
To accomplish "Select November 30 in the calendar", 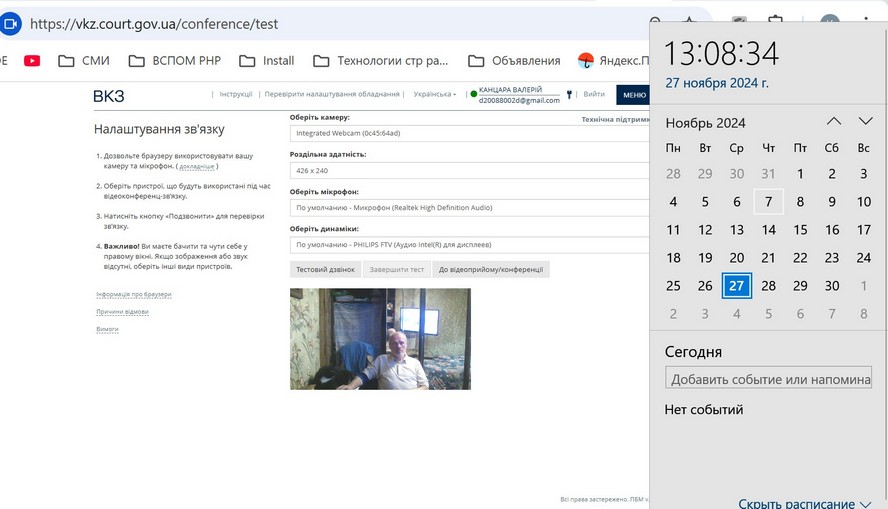I will coord(832,286).
